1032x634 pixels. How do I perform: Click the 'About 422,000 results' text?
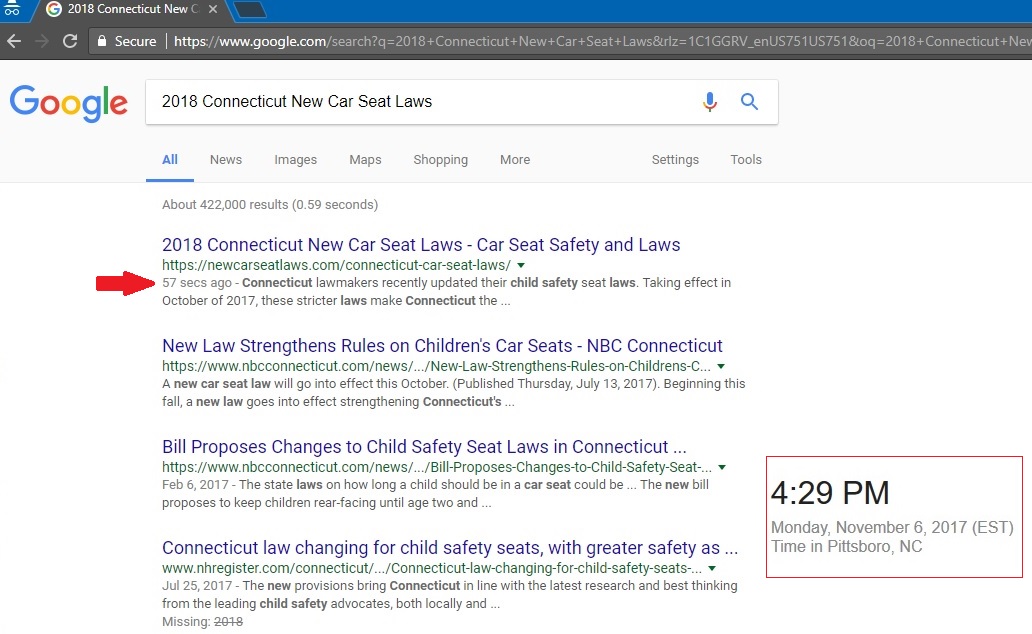pos(270,204)
